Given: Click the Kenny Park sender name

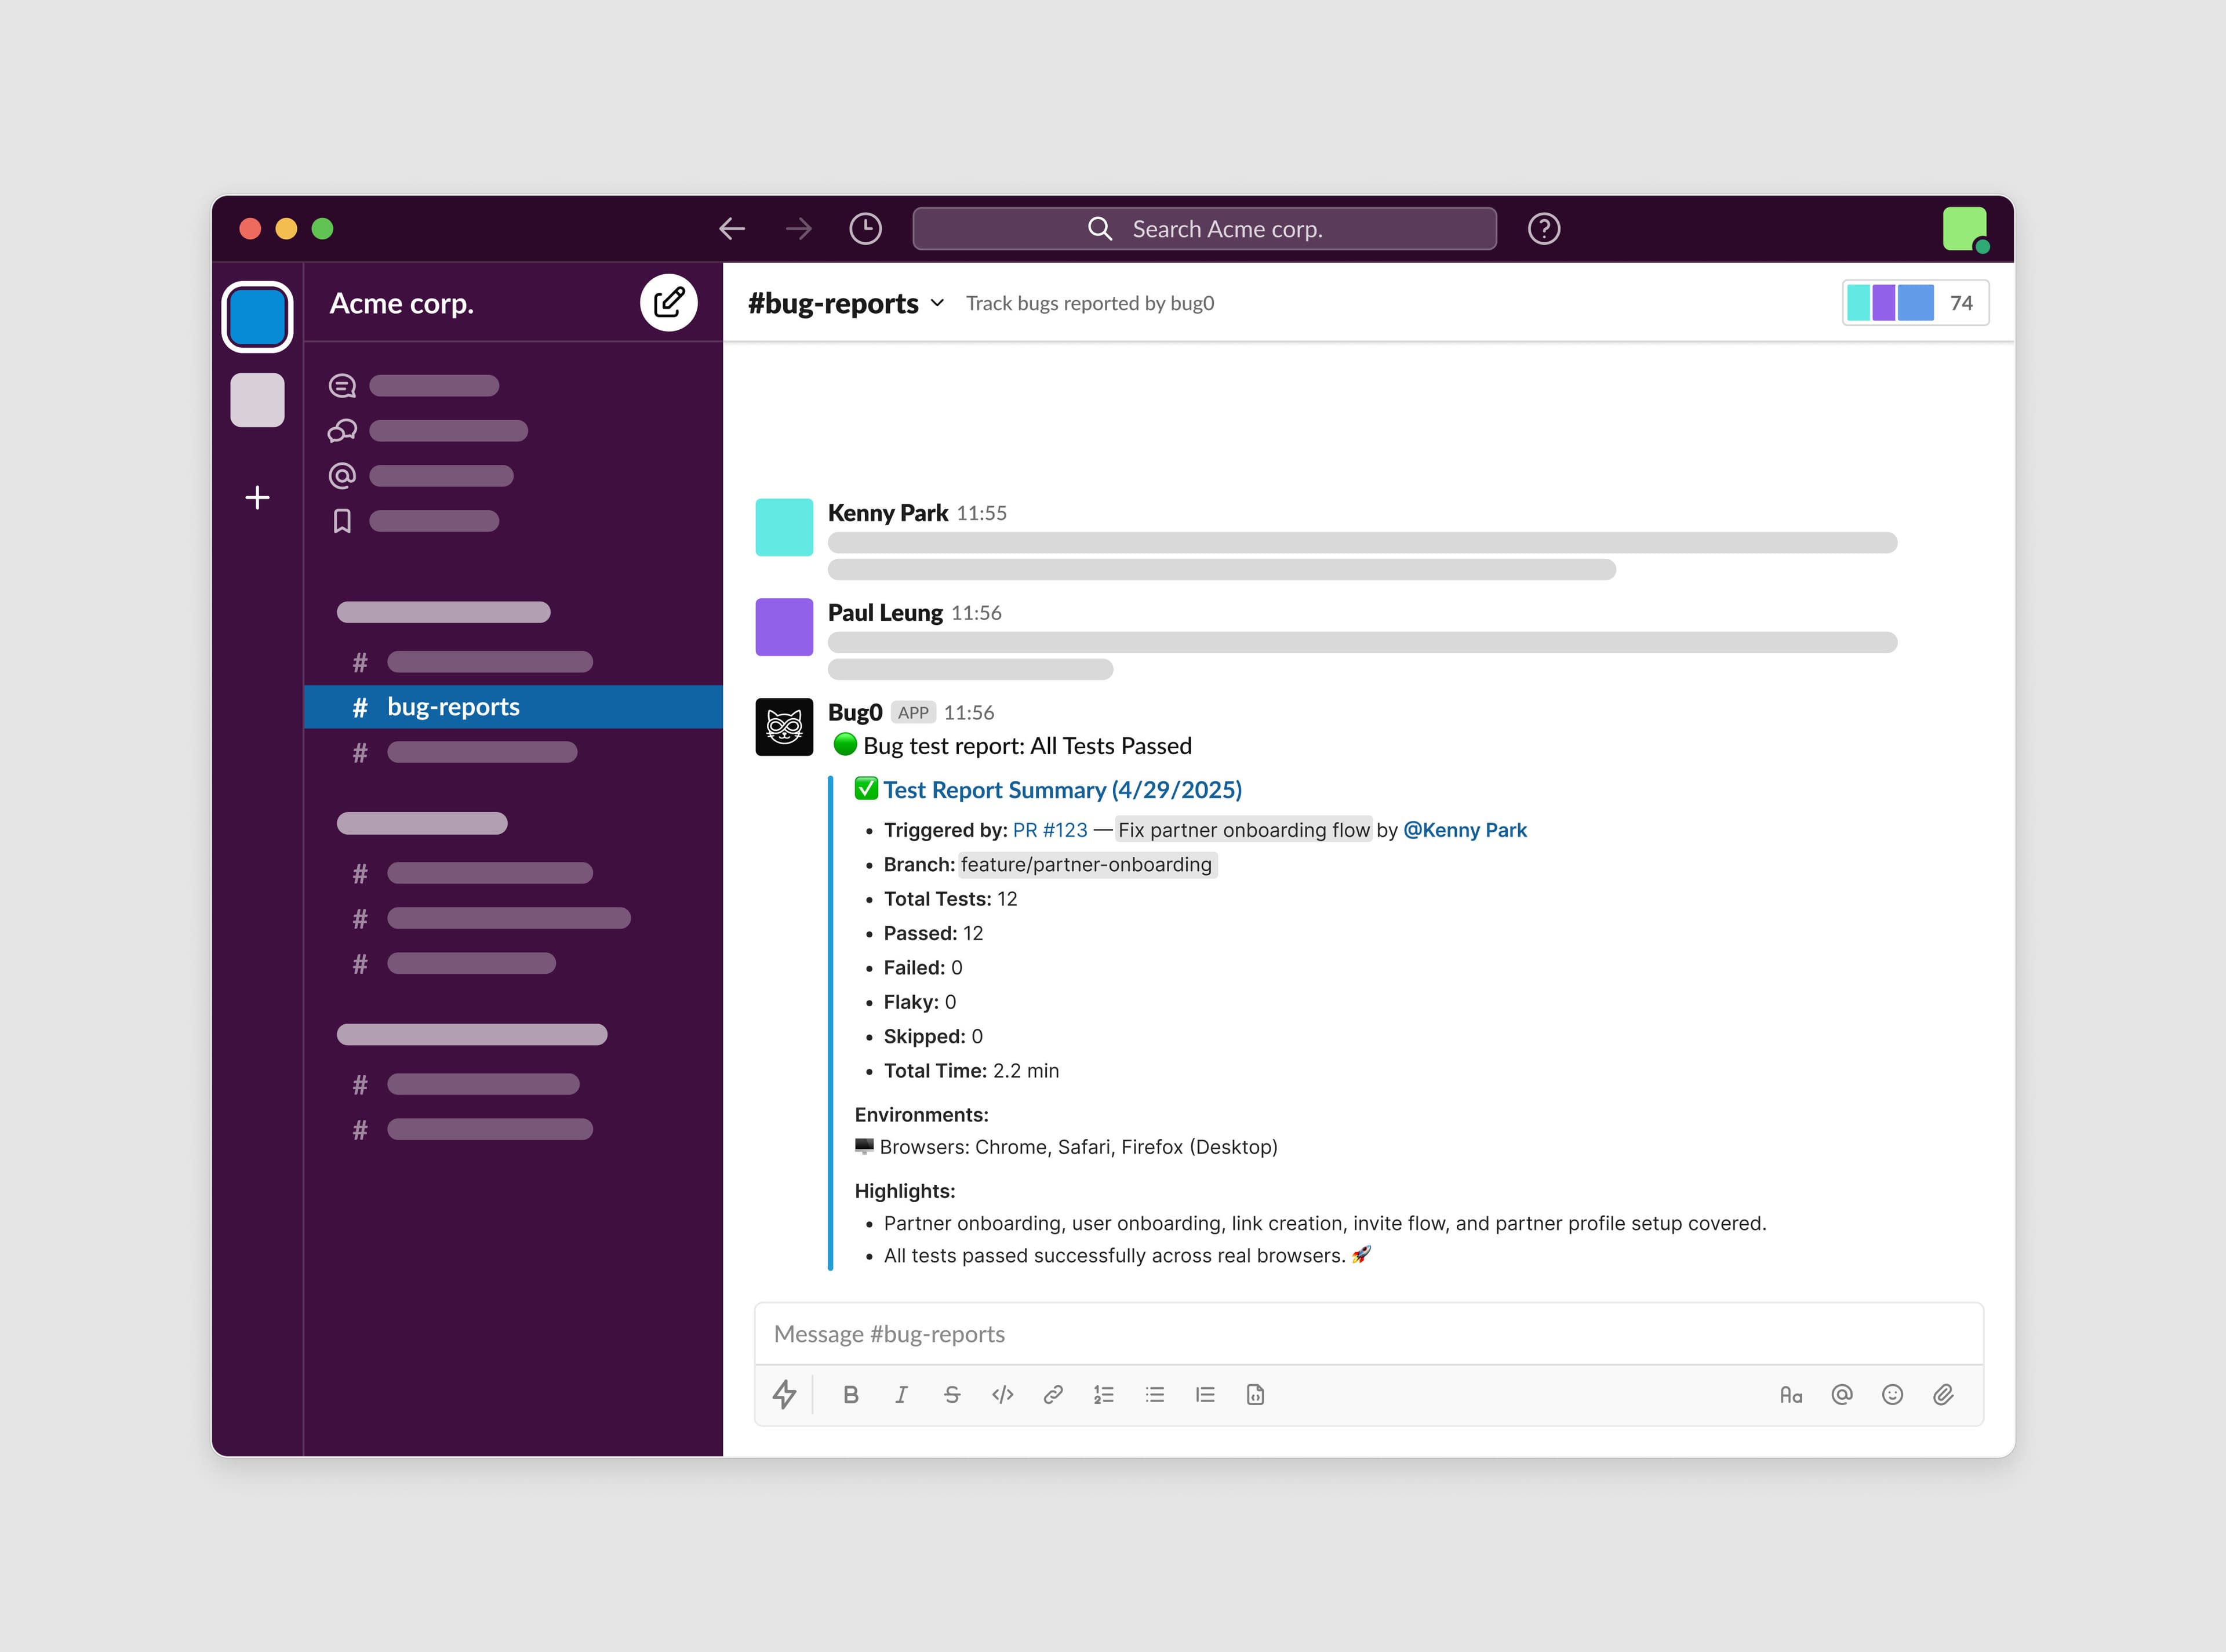Looking at the screenshot, I should [888, 513].
